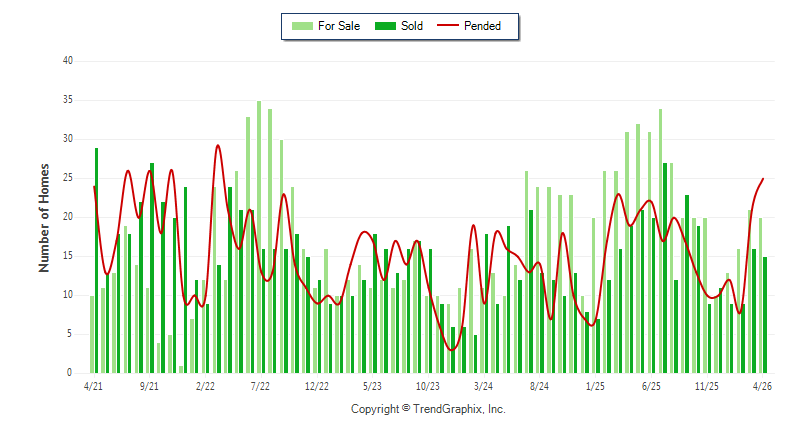Click the Number of Homes axis title
800x434 pixels.
[x=44, y=218]
